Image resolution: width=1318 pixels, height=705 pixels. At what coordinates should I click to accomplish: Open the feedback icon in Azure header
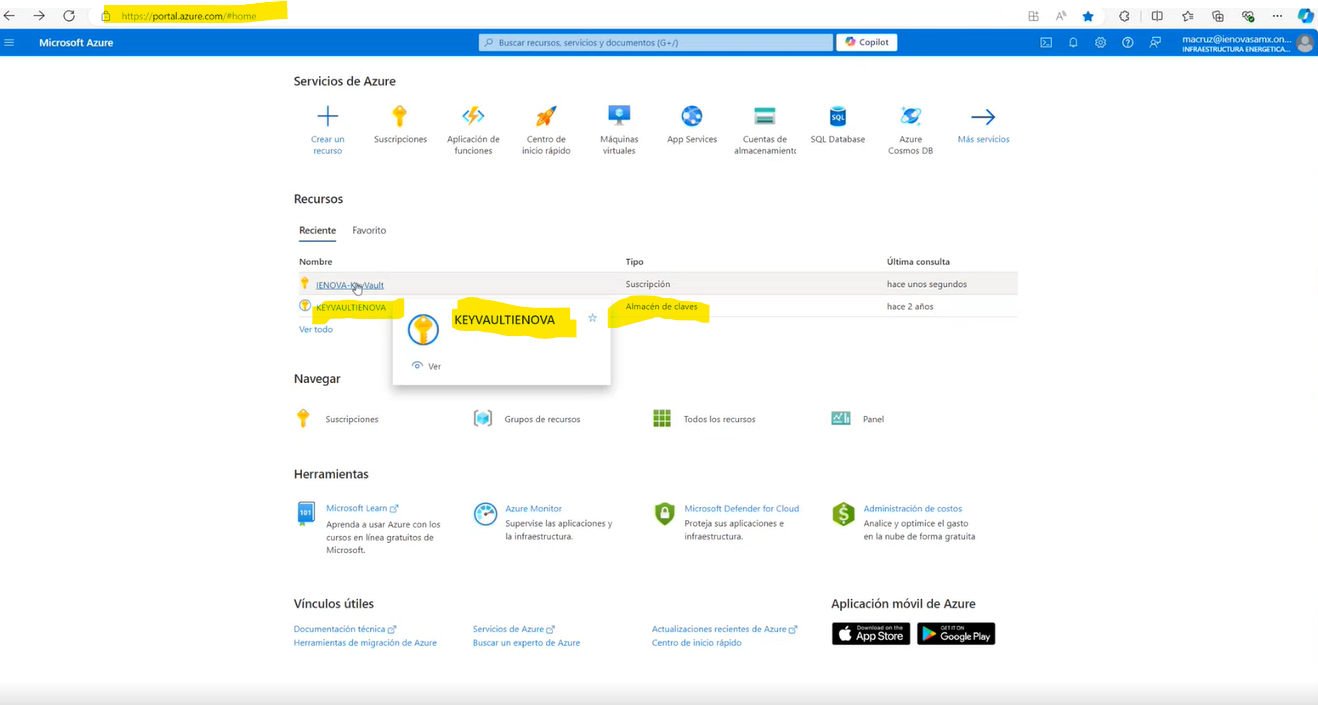(1155, 43)
